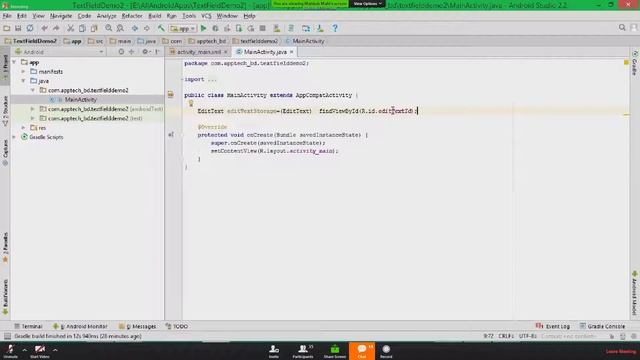Run the app with green play icon
Screen dimensions: 640x360
click(x=203, y=28)
